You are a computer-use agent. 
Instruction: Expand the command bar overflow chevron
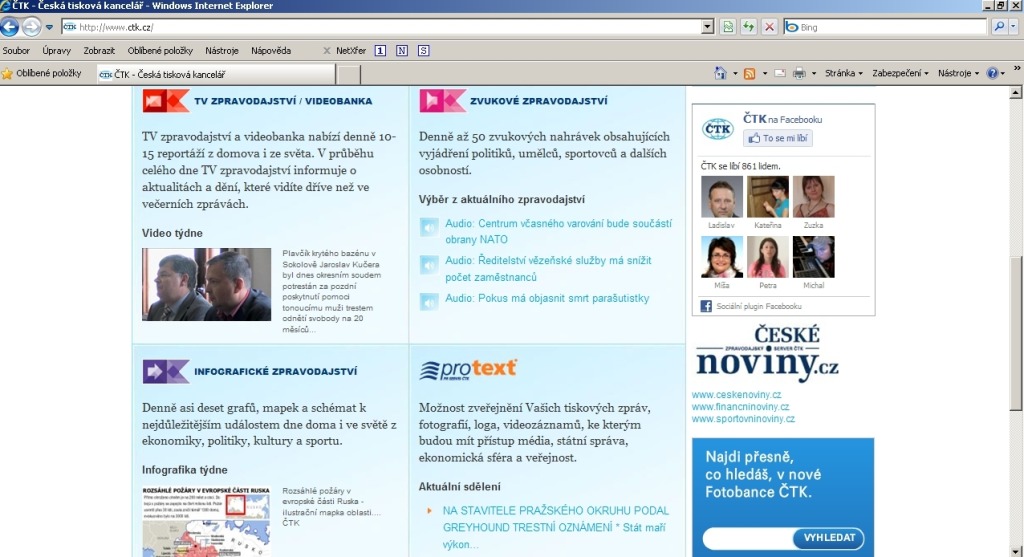point(1017,69)
